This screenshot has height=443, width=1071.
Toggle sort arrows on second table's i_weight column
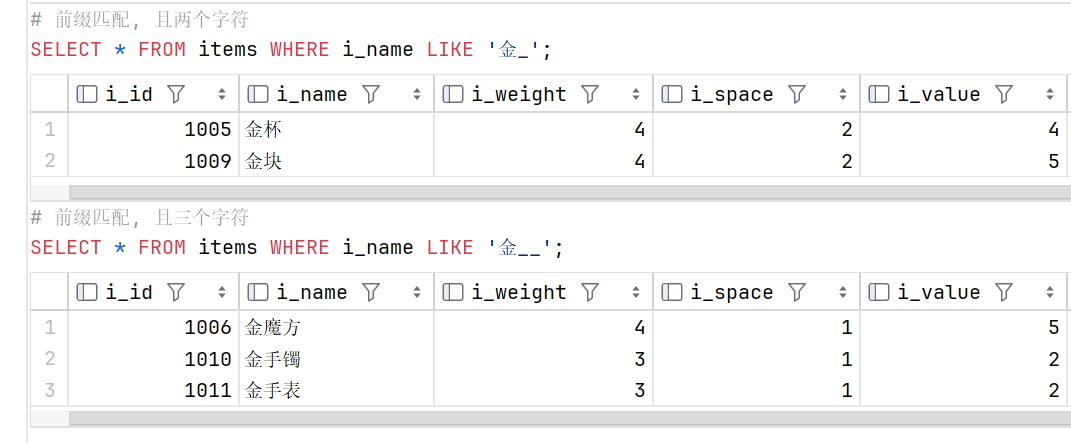coord(636,293)
